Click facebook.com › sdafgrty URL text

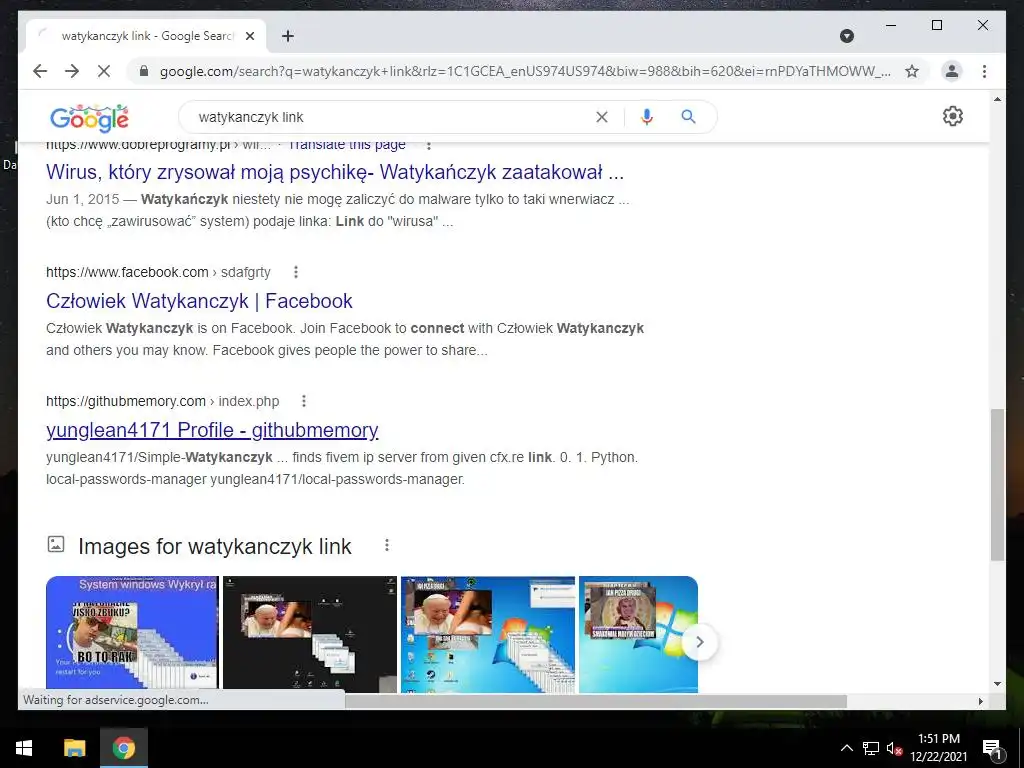[158, 272]
